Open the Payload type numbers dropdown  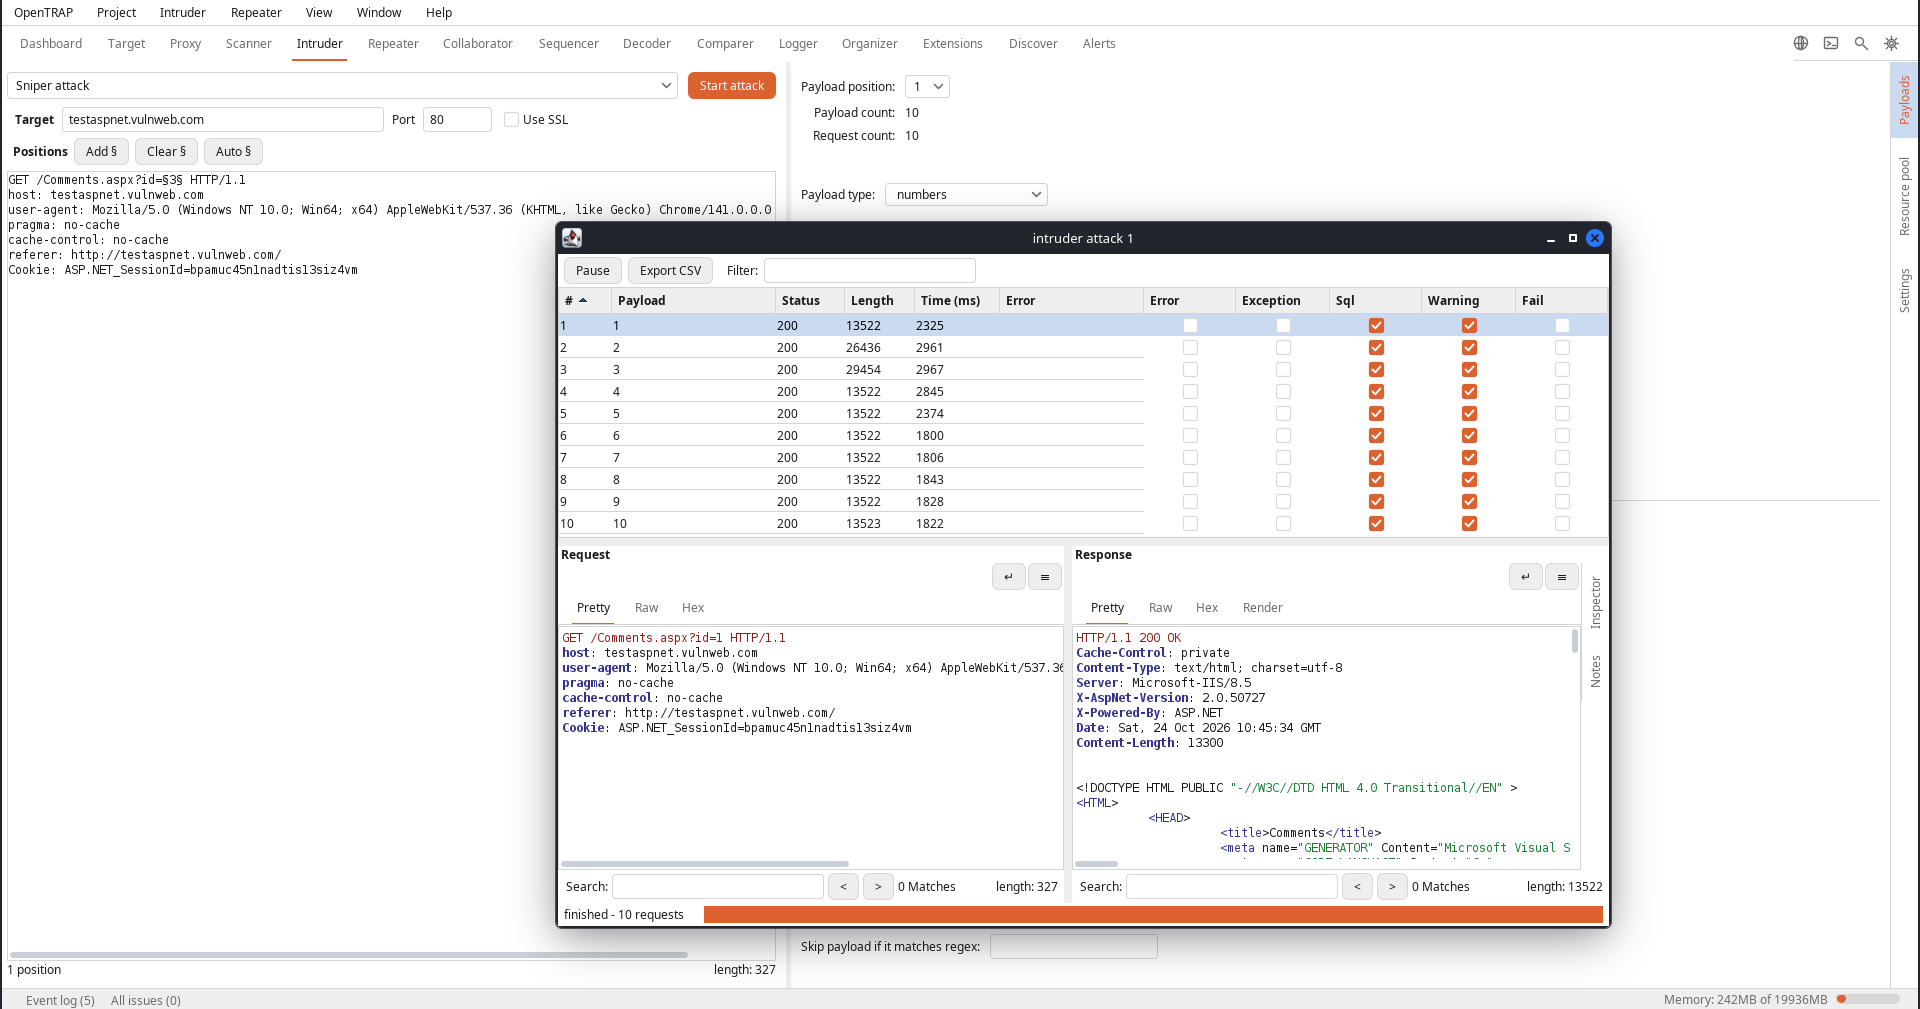point(966,195)
